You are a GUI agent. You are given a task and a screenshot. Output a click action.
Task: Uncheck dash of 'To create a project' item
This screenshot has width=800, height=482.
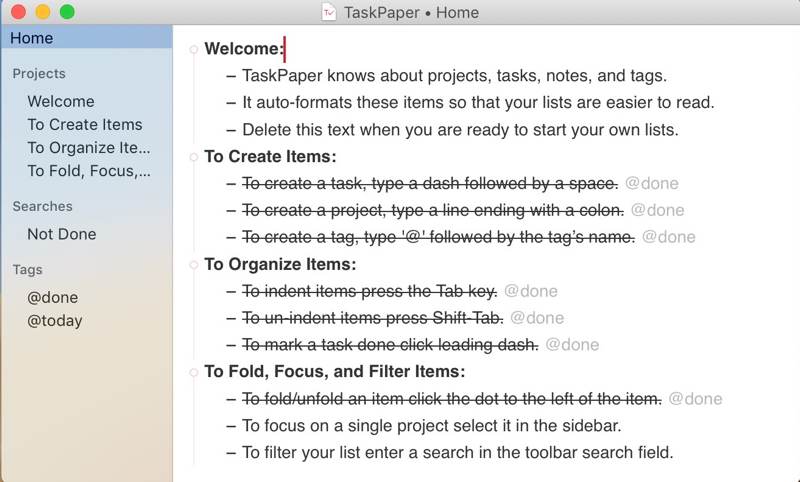coord(231,211)
